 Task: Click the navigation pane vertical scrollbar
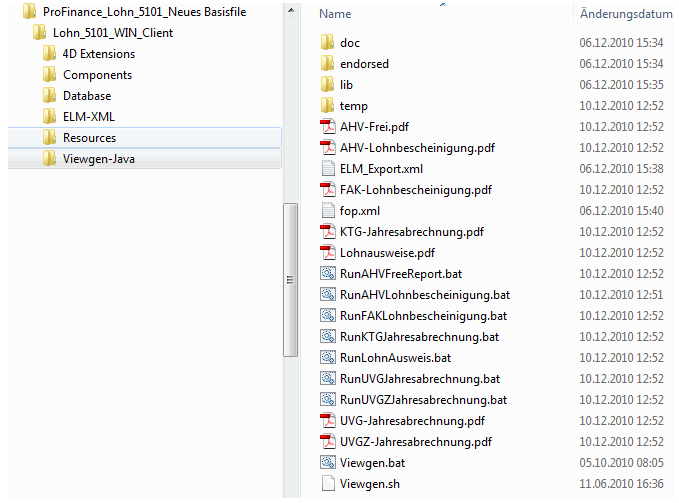[291, 280]
